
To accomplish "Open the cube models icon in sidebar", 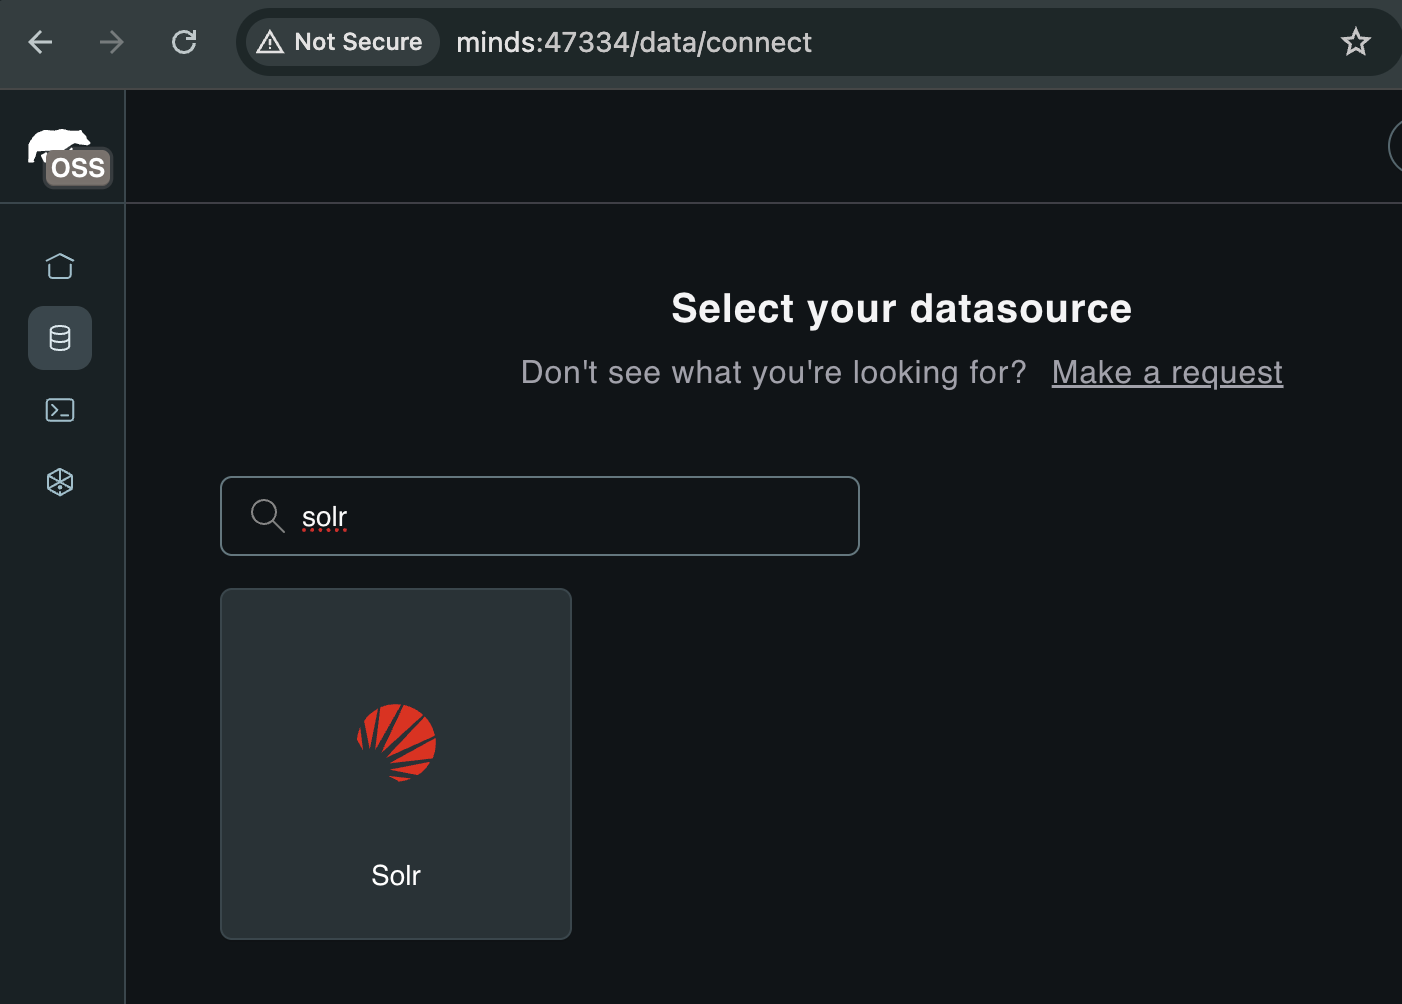I will (60, 482).
